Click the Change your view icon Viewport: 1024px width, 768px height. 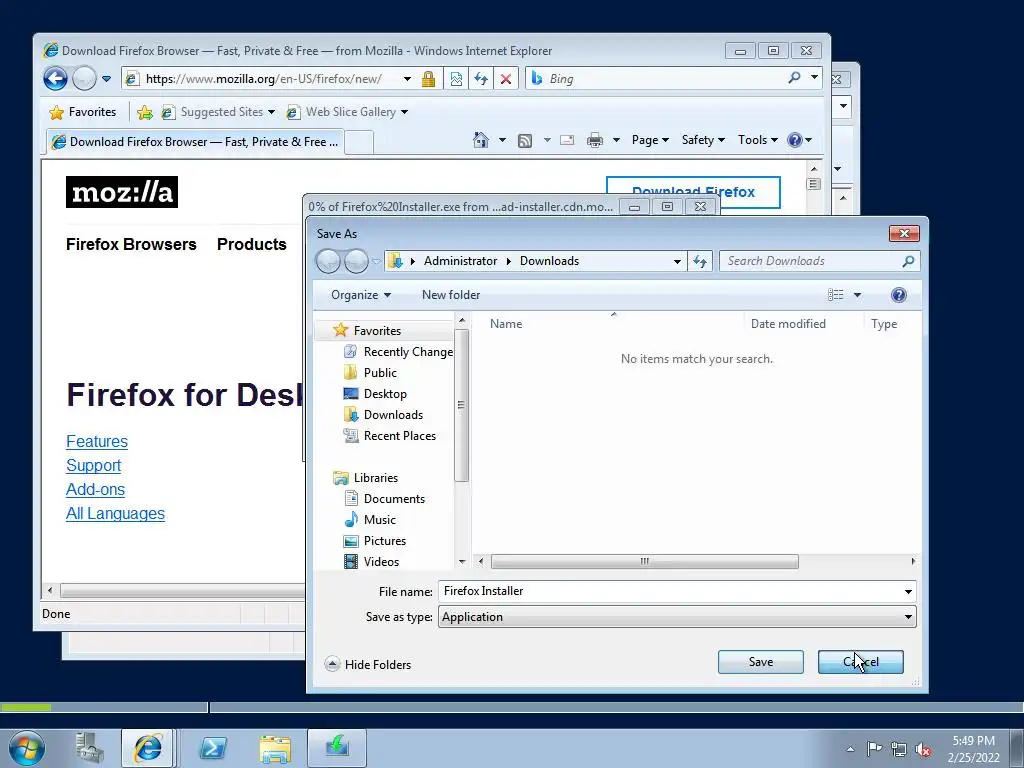[835, 295]
